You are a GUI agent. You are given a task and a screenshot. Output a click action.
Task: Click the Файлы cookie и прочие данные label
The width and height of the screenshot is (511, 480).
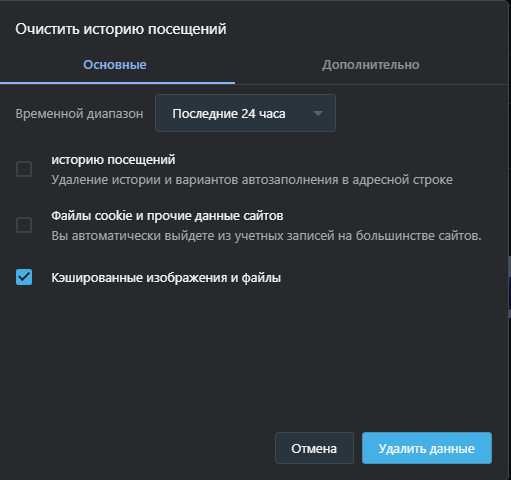click(167, 216)
